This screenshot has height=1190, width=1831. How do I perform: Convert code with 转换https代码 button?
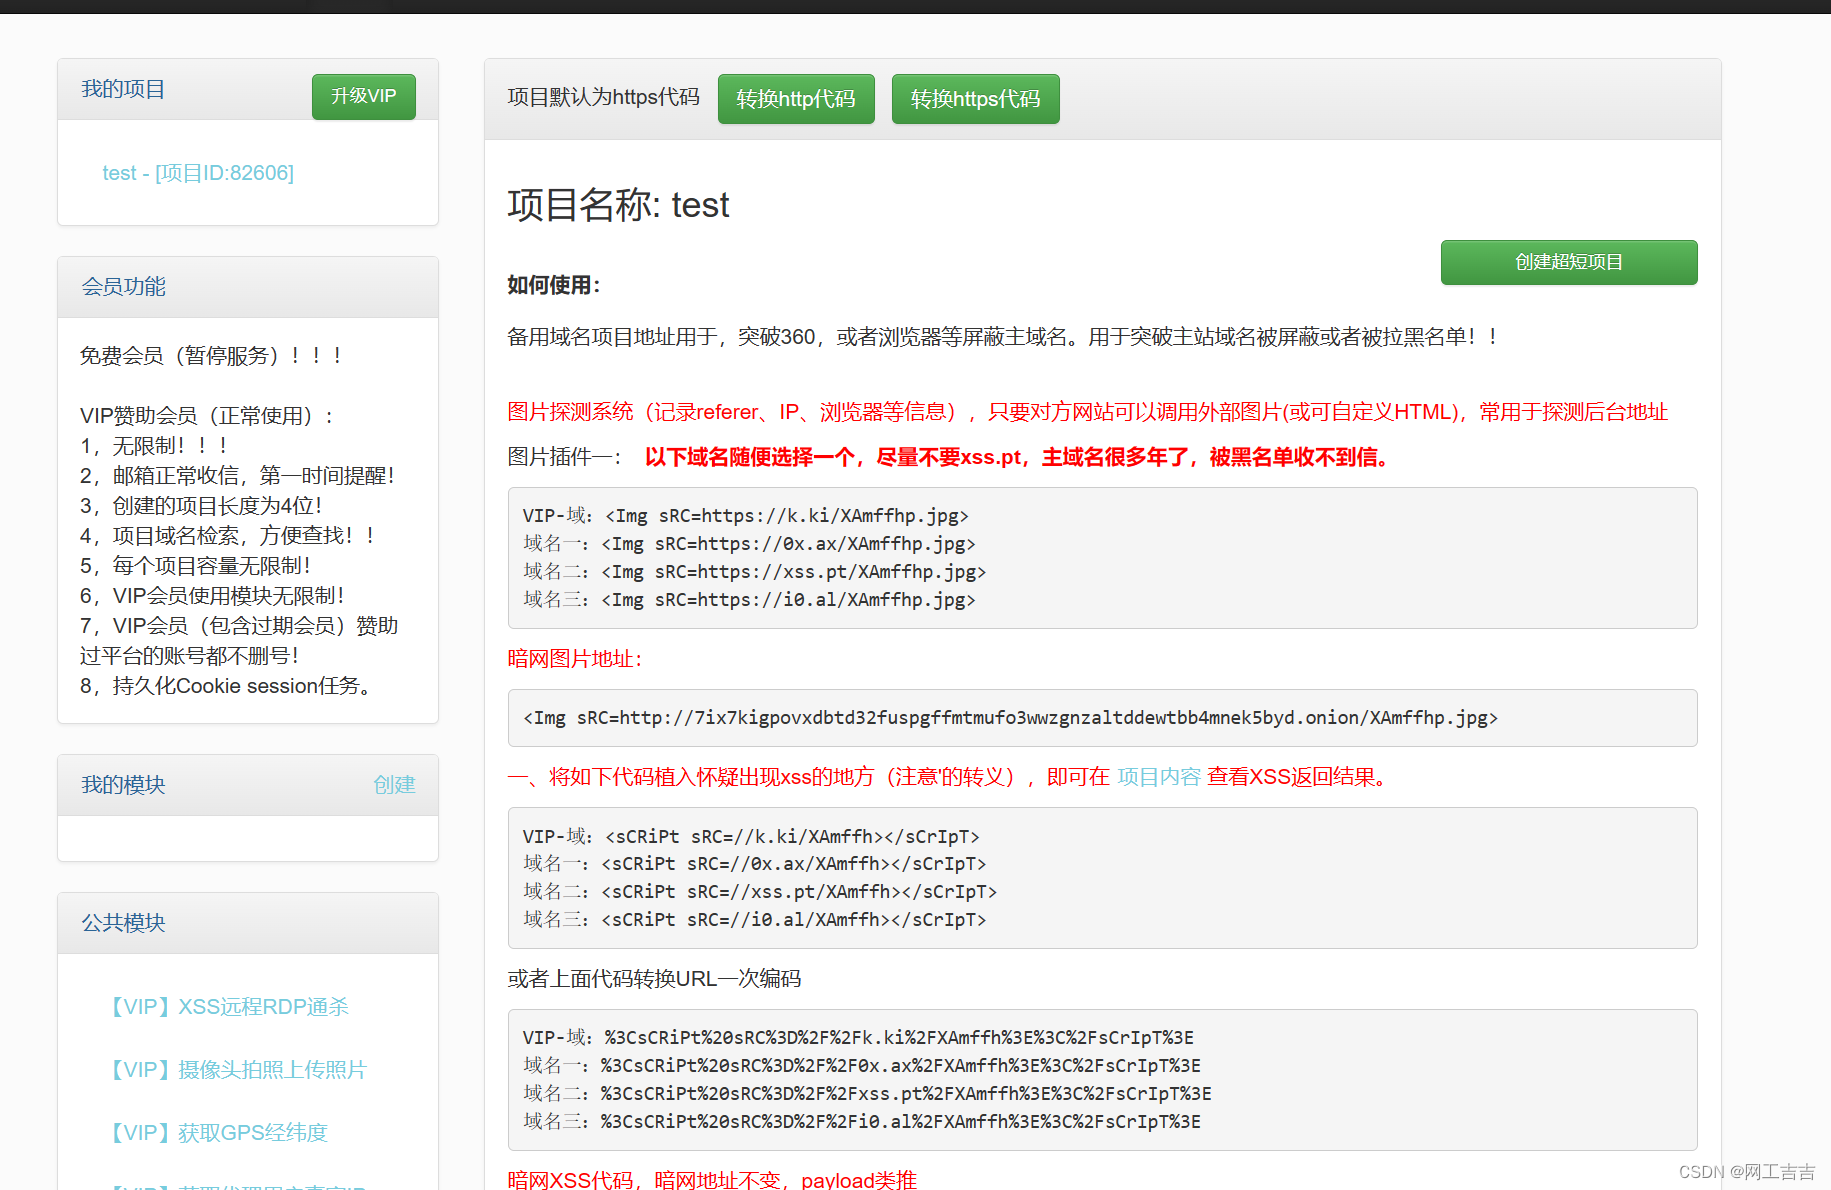coord(975,99)
